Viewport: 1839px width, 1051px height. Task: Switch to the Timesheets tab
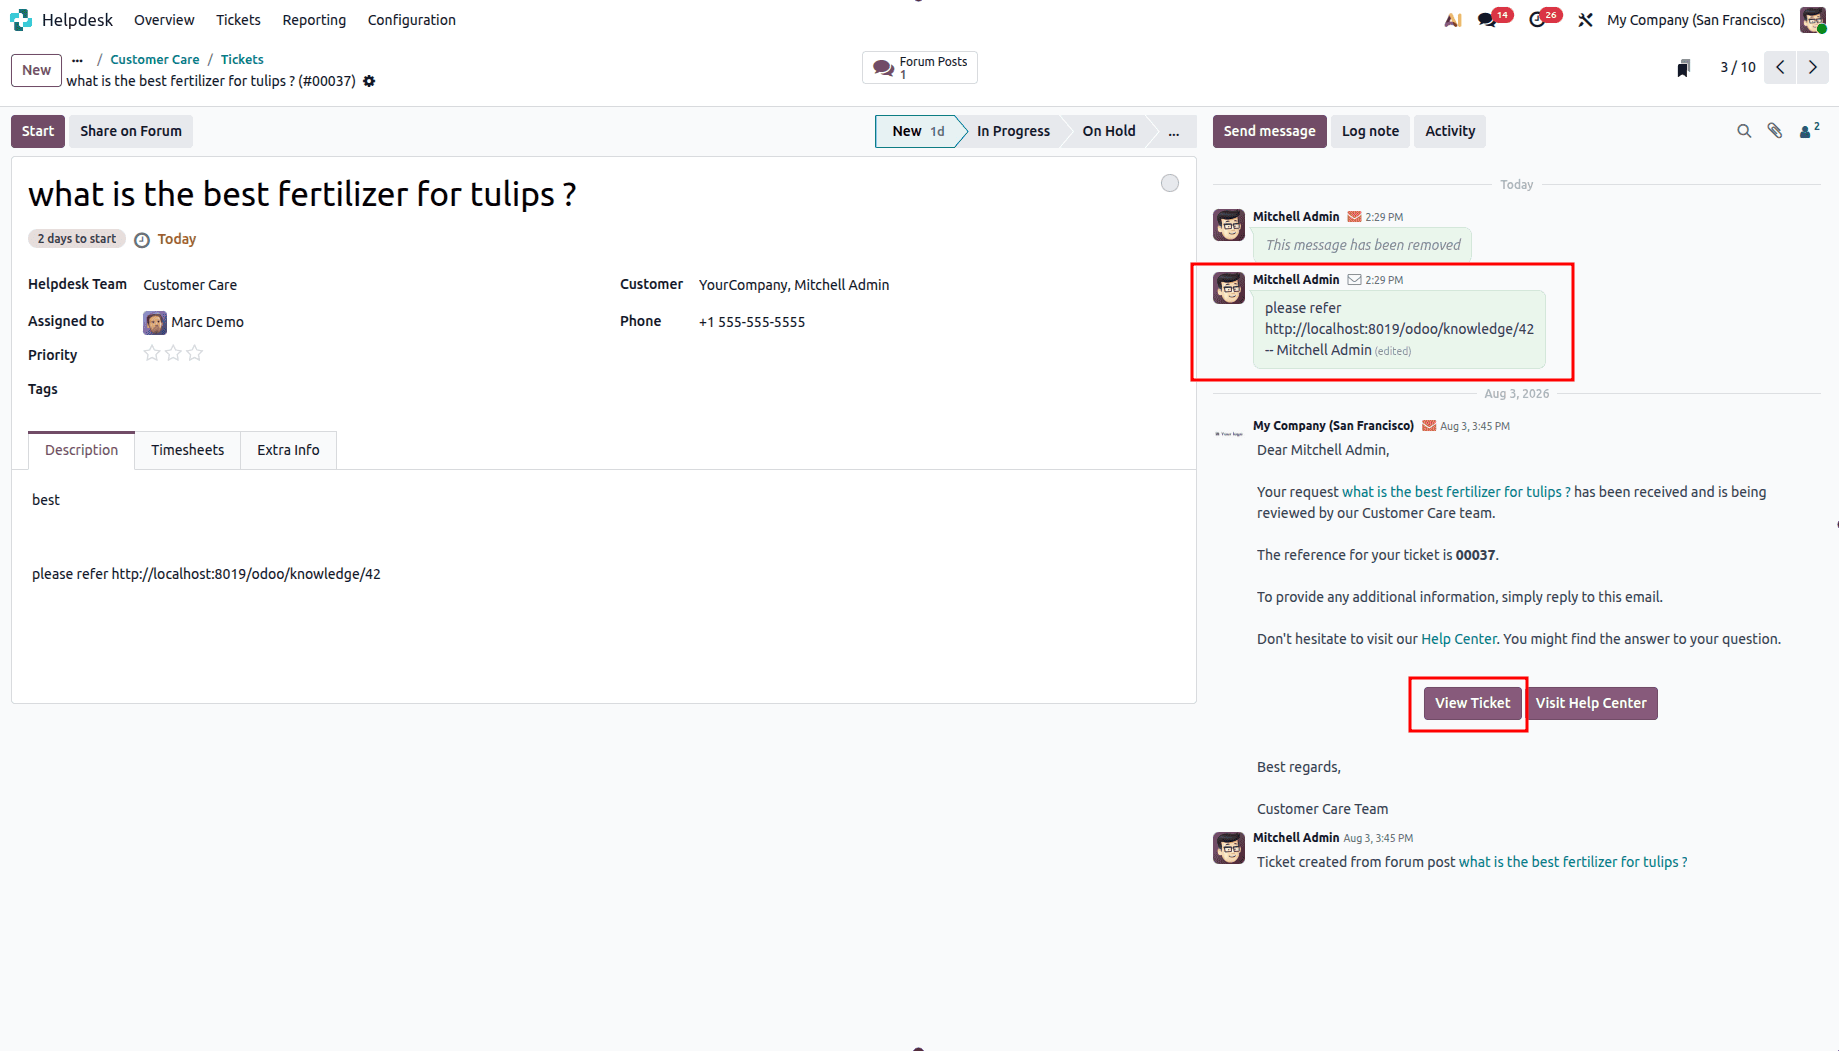[x=188, y=450]
